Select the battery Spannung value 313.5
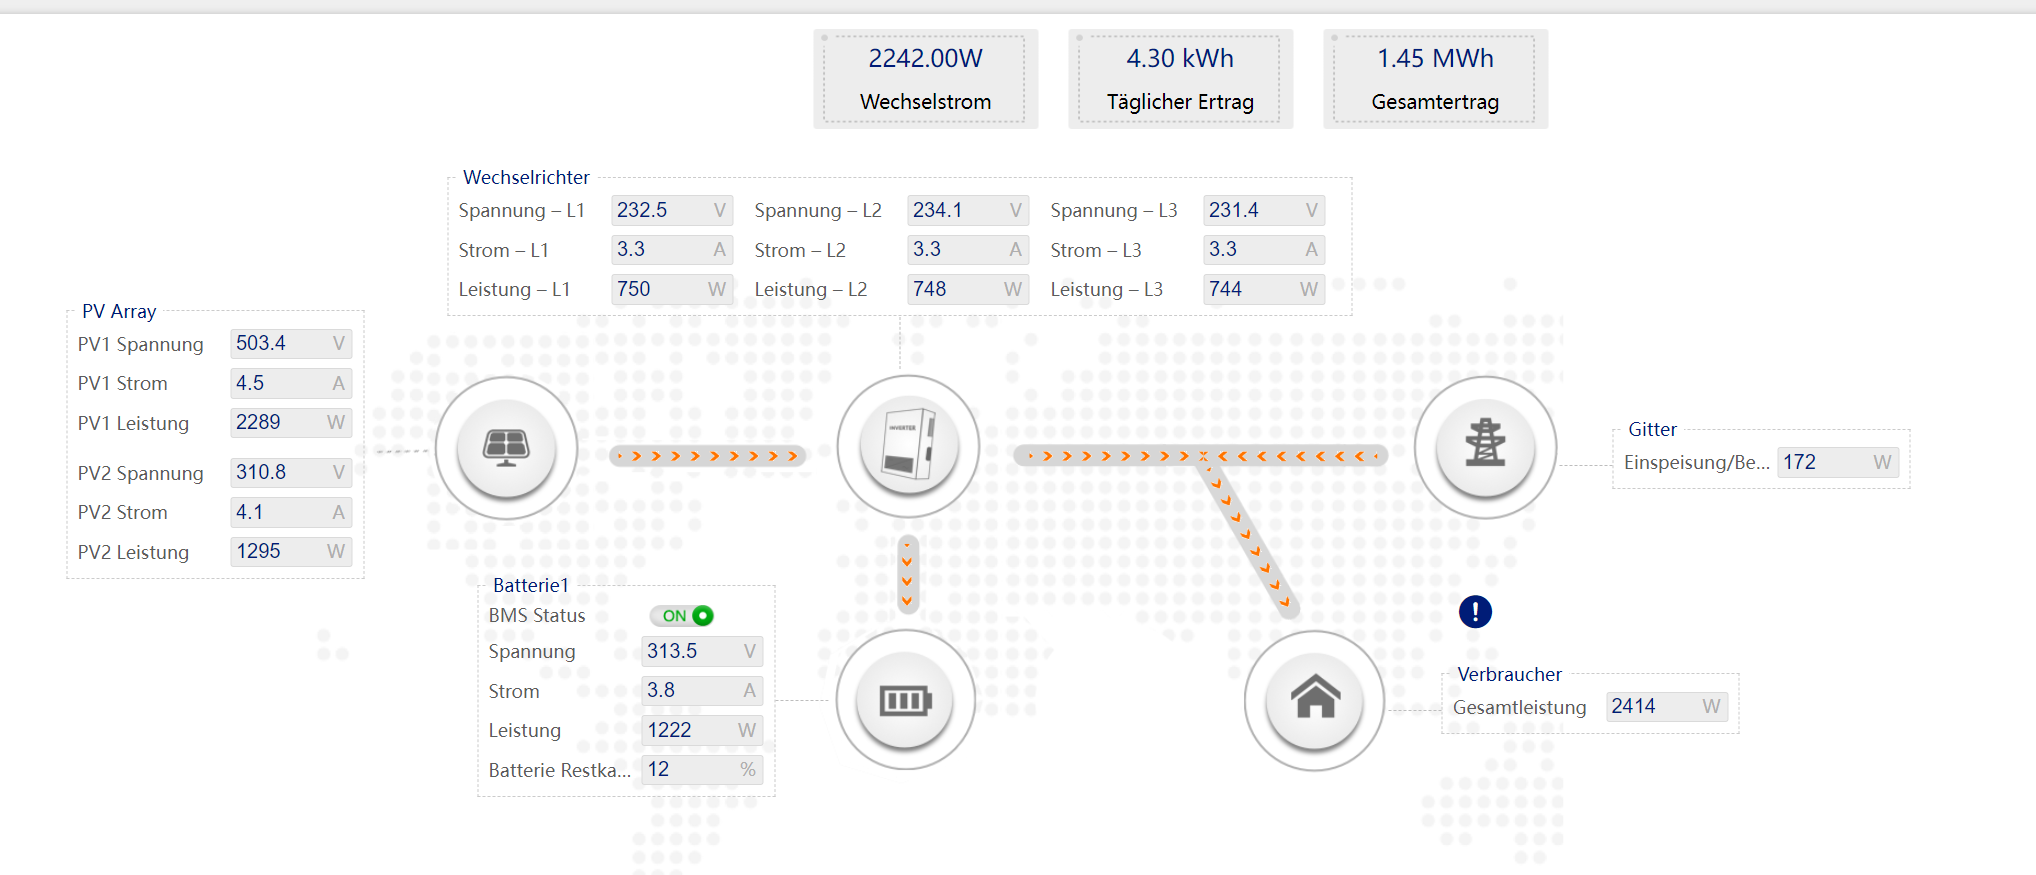Image resolution: width=2036 pixels, height=875 pixels. 702,651
